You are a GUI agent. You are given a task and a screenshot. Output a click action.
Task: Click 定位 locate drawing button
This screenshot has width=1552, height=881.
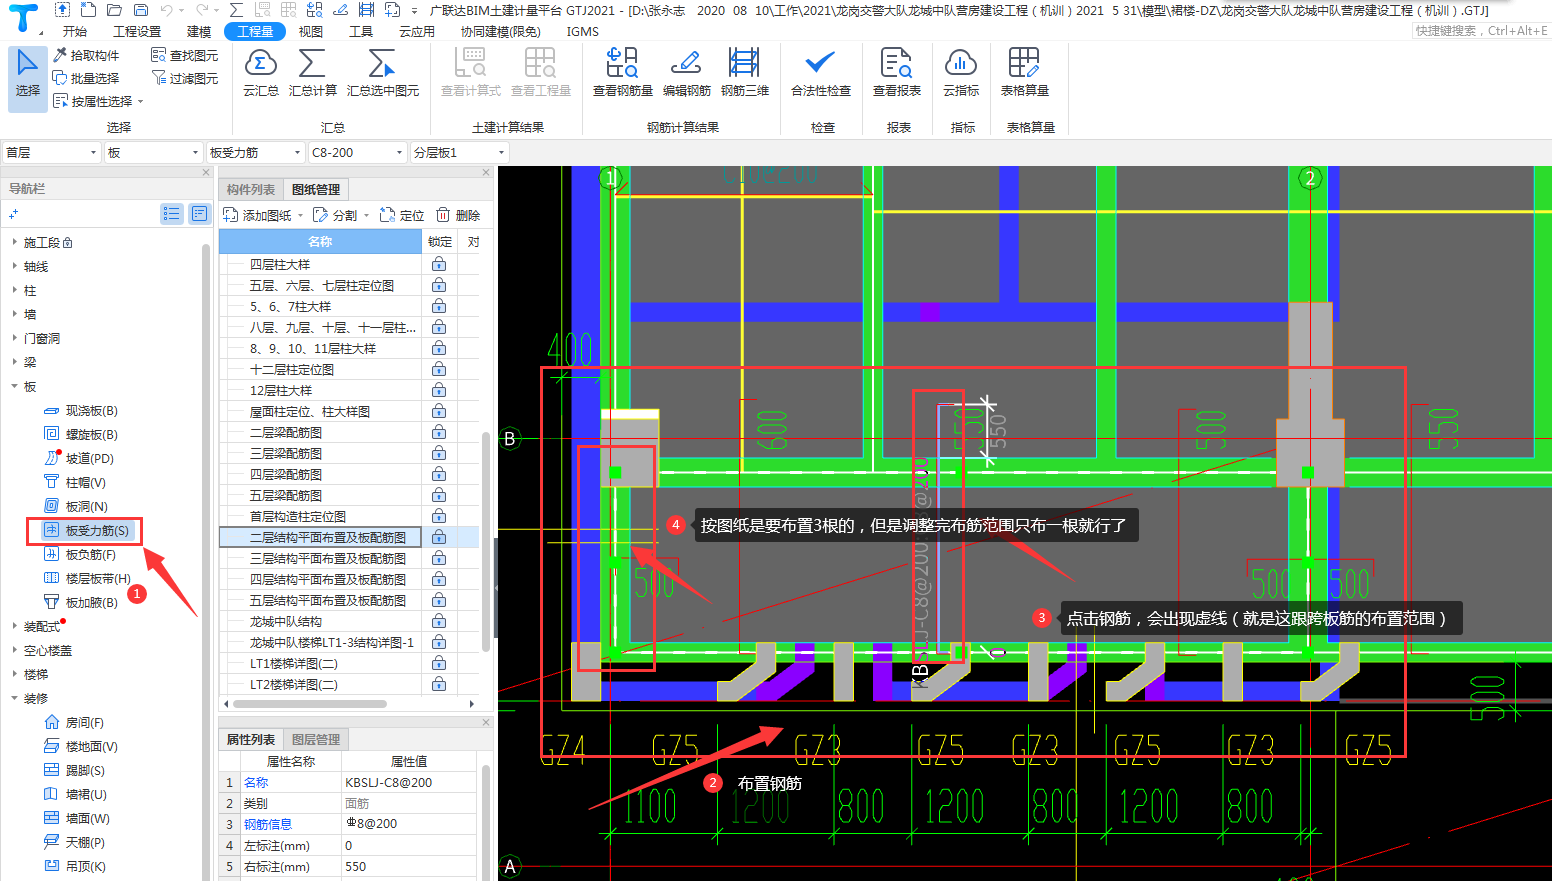pos(402,215)
